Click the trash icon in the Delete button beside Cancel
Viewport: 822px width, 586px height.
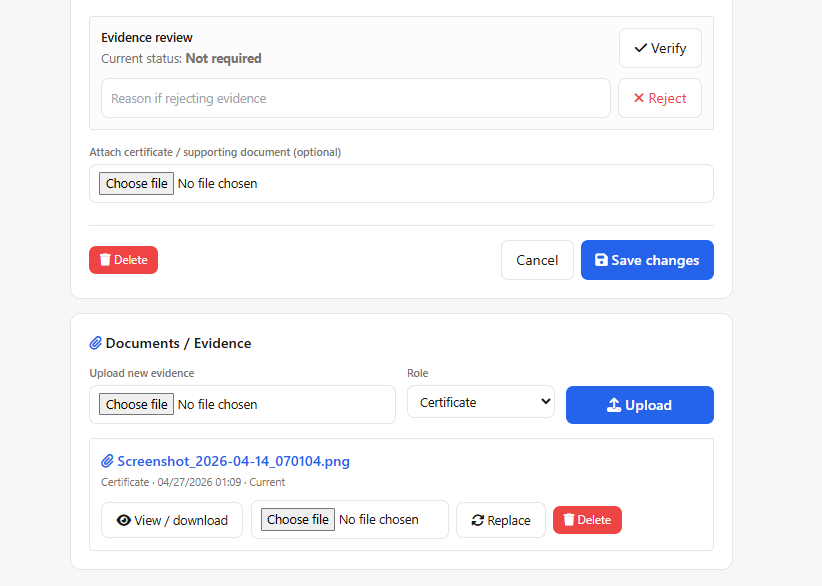click(105, 259)
